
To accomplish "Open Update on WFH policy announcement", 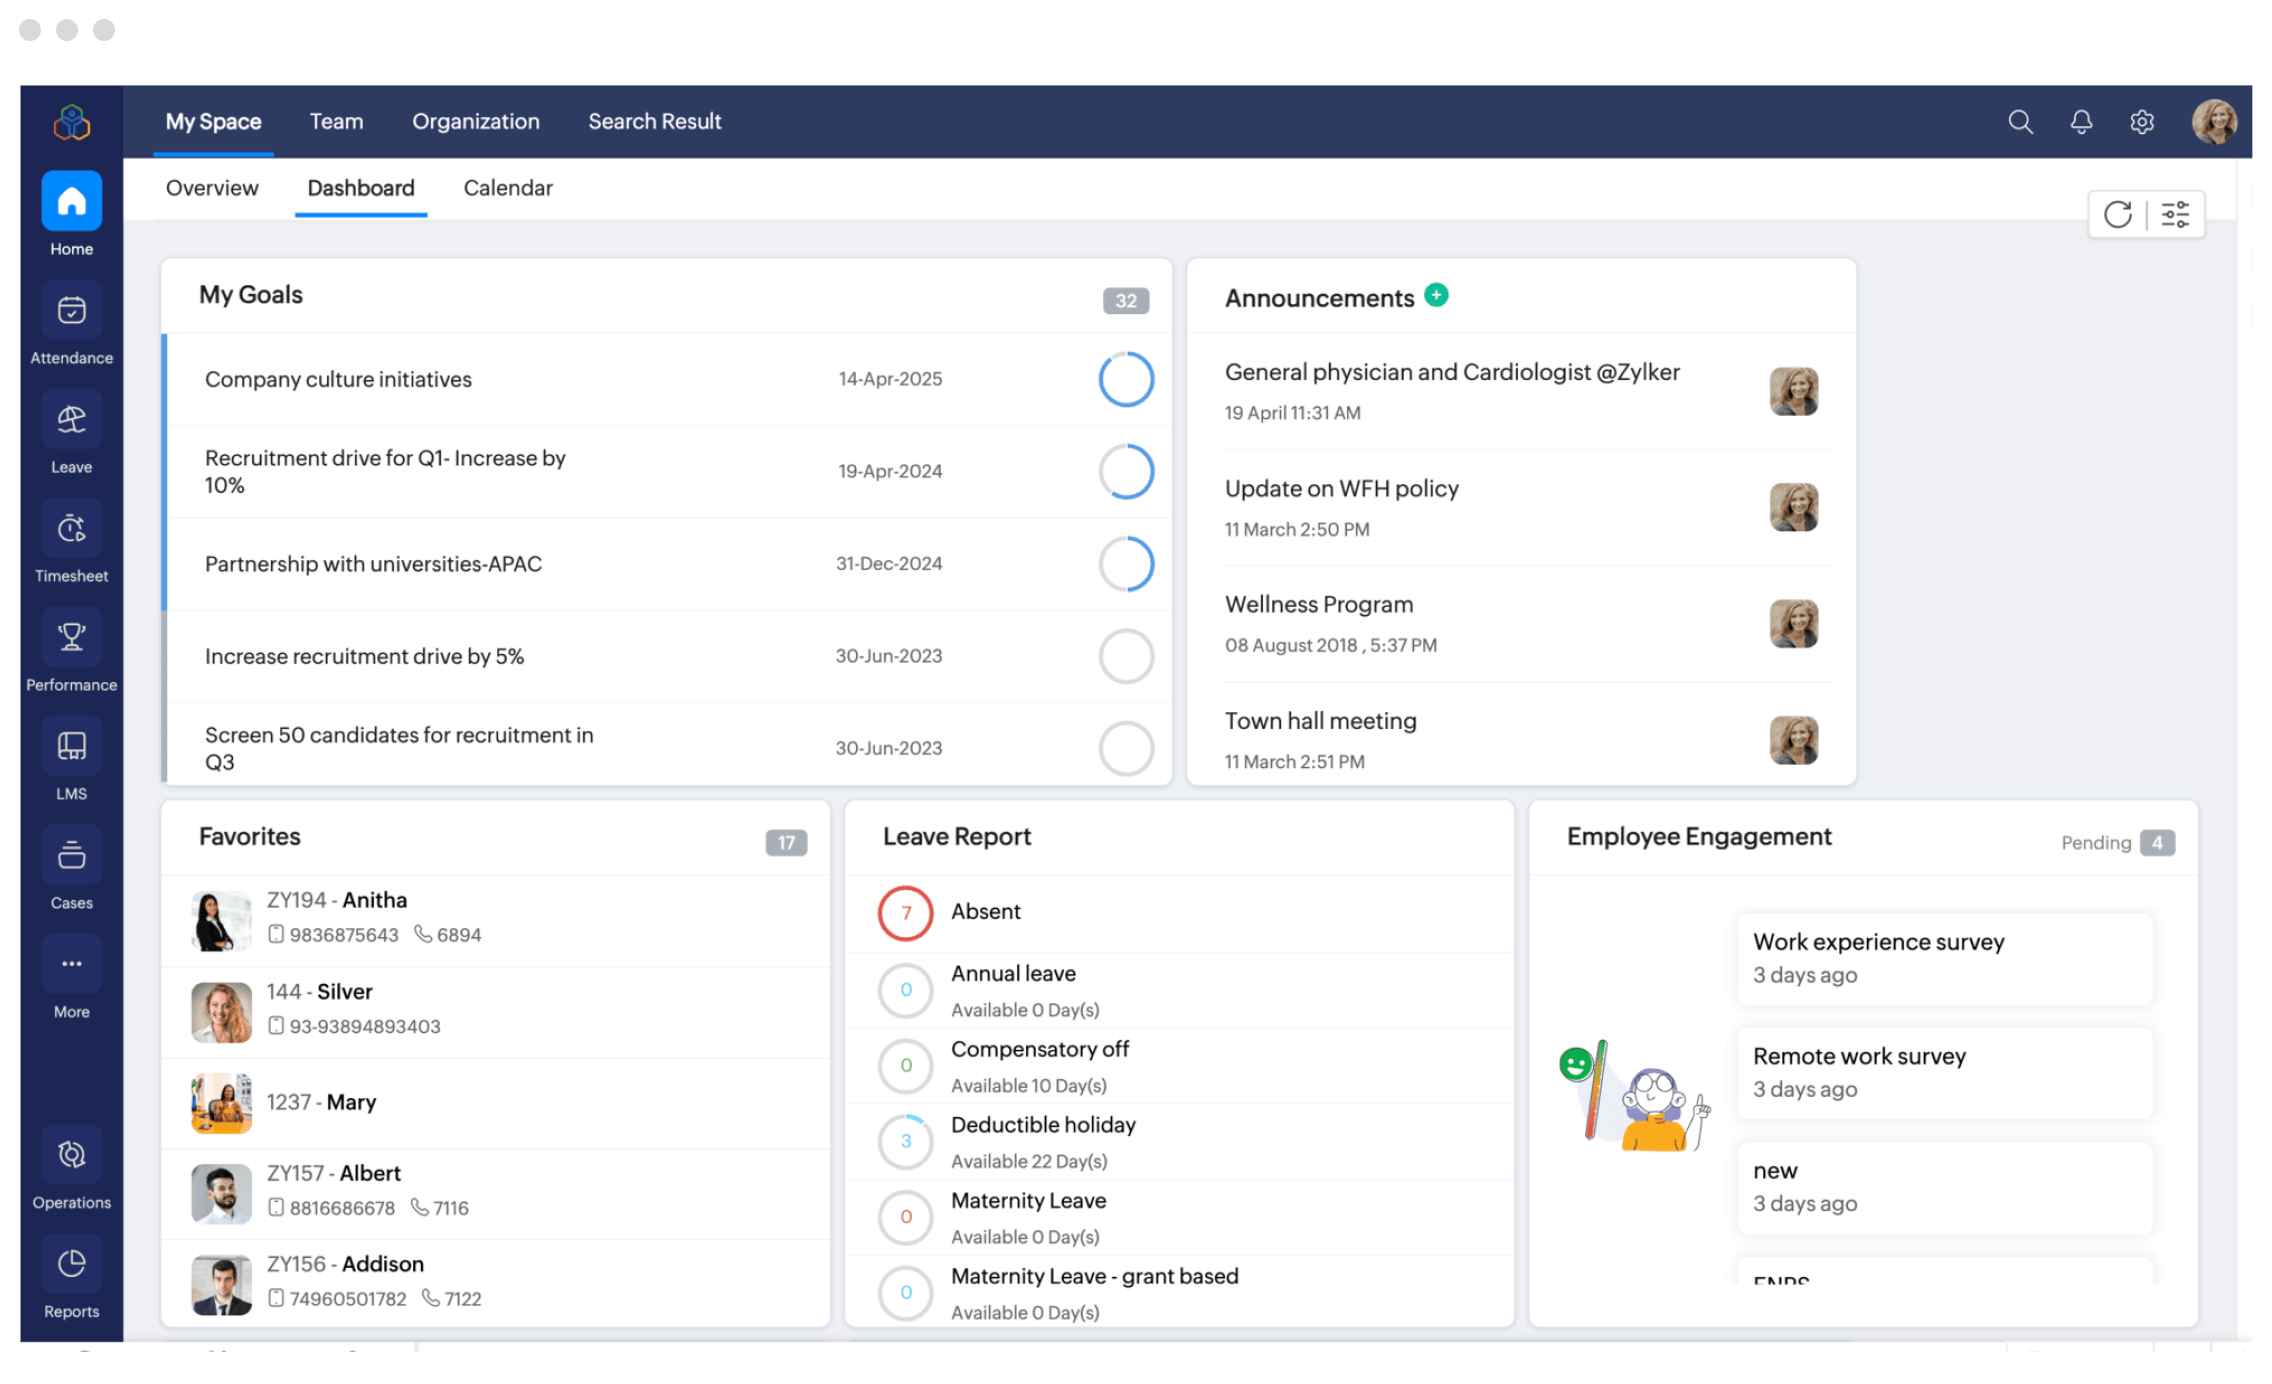I will pos(1341,489).
